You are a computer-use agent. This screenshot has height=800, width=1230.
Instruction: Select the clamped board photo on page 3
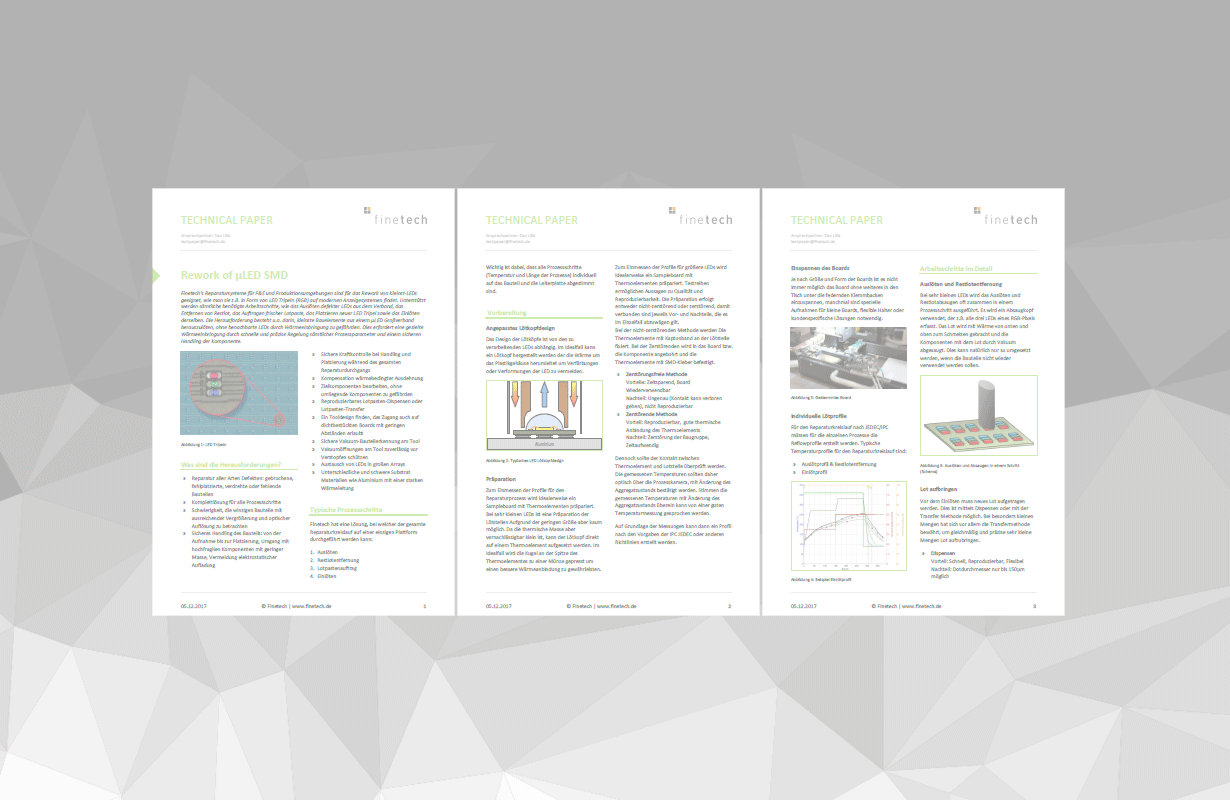pyautogui.click(x=848, y=357)
